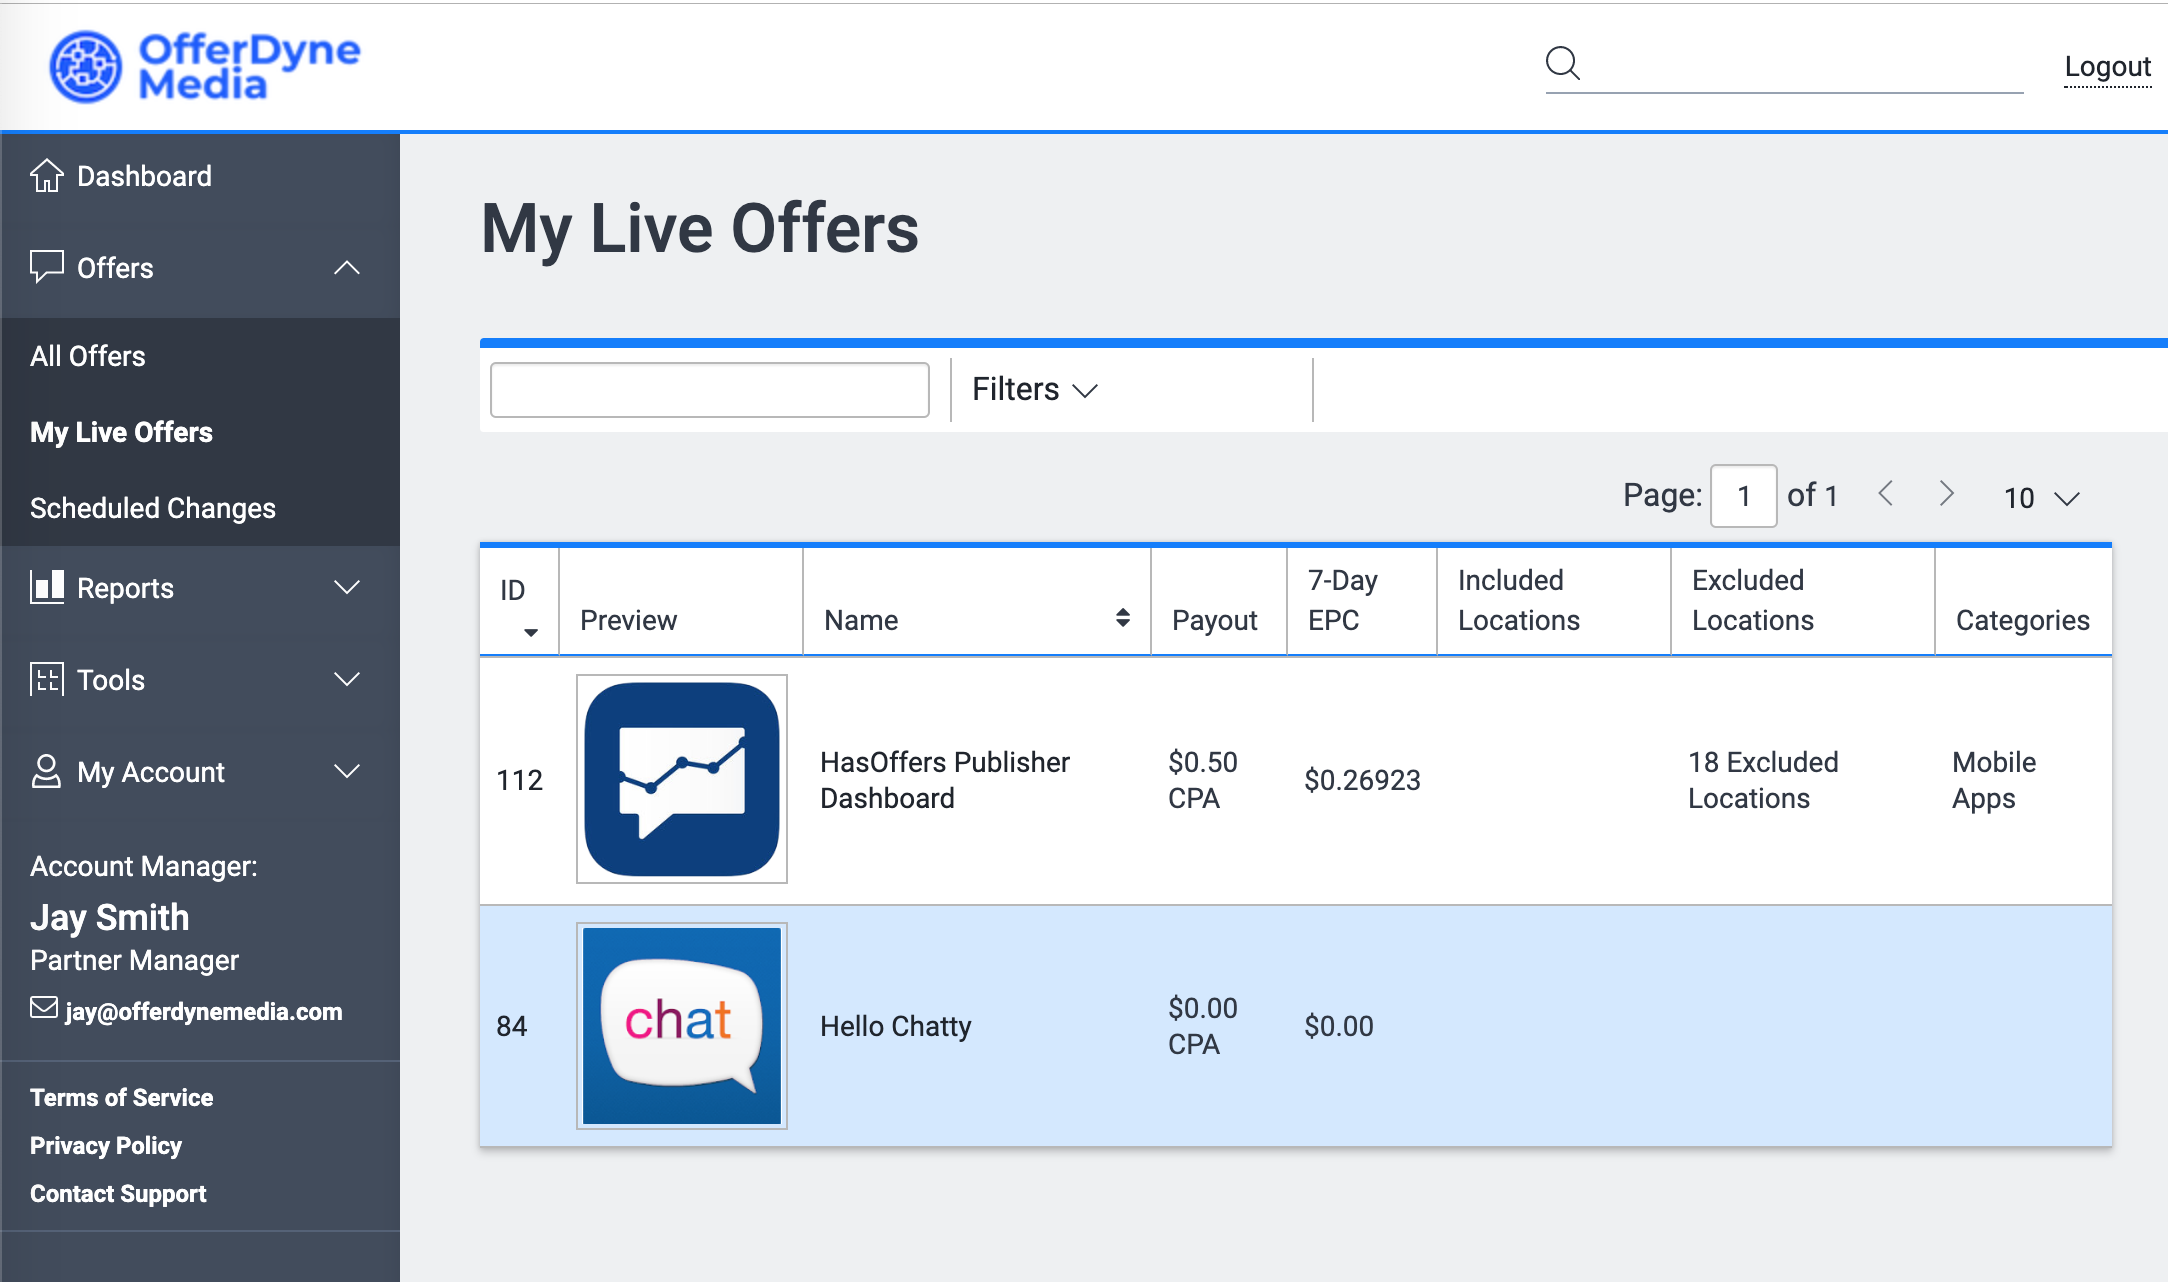This screenshot has height=1282, width=2168.
Task: Click the Logout link
Action: (x=2108, y=66)
